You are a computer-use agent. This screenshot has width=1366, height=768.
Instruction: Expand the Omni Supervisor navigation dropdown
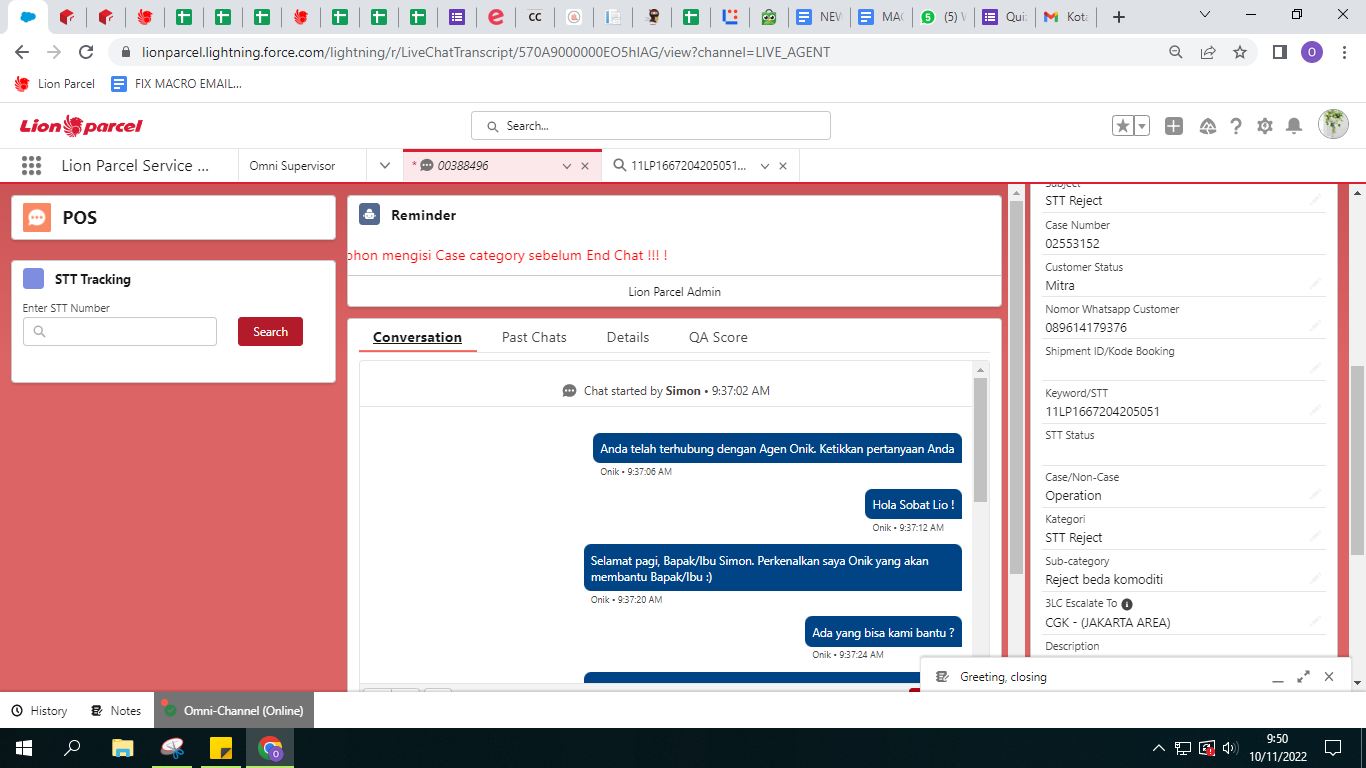pos(385,166)
